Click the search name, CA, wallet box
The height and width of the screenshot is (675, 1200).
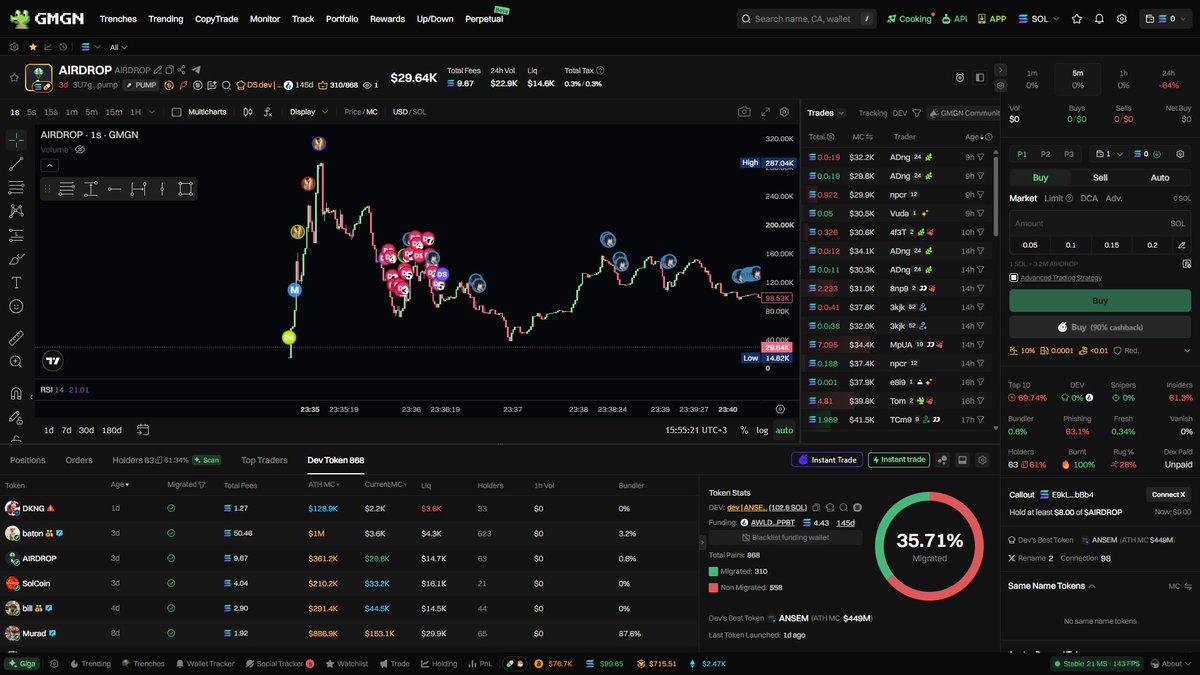tap(808, 18)
